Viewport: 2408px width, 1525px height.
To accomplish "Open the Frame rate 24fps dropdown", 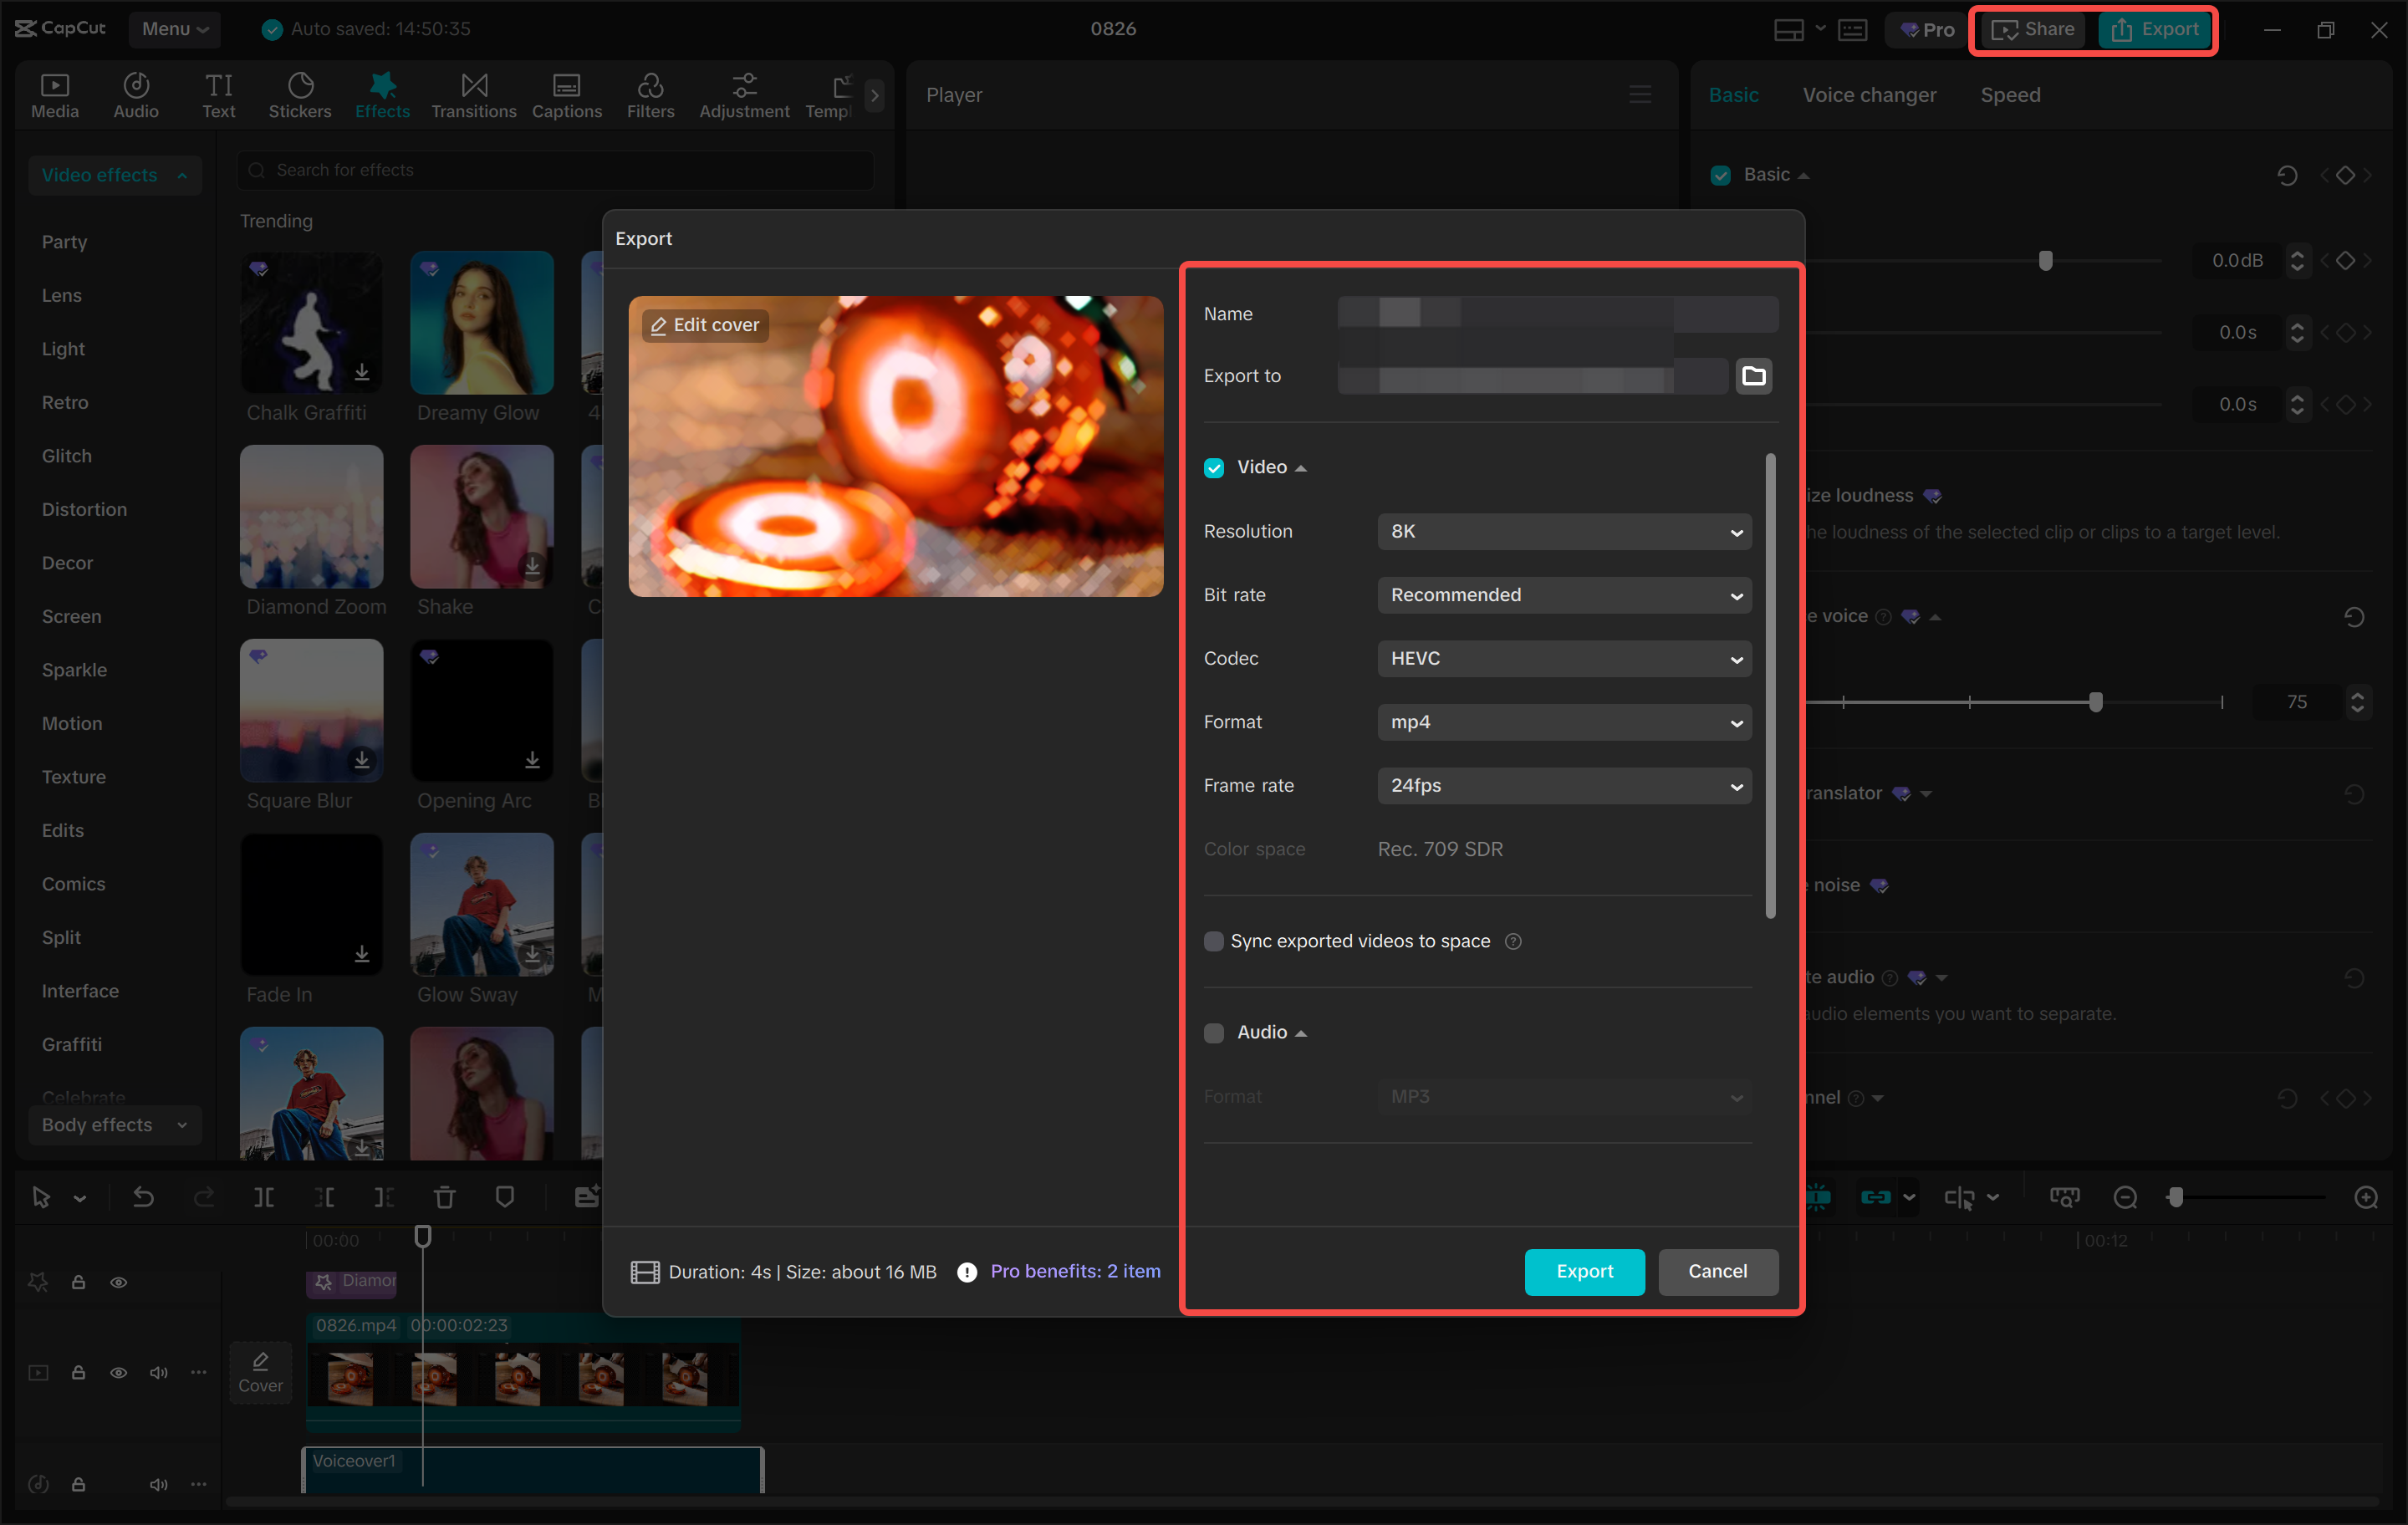I will pyautogui.click(x=1564, y=786).
